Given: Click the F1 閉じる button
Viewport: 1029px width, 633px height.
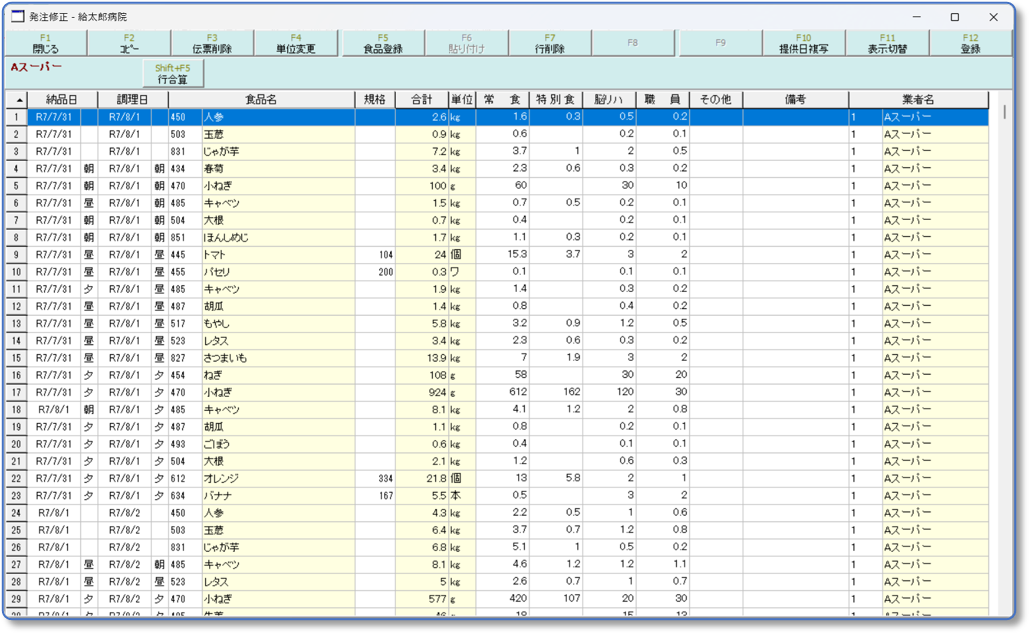Looking at the screenshot, I should click(45, 43).
